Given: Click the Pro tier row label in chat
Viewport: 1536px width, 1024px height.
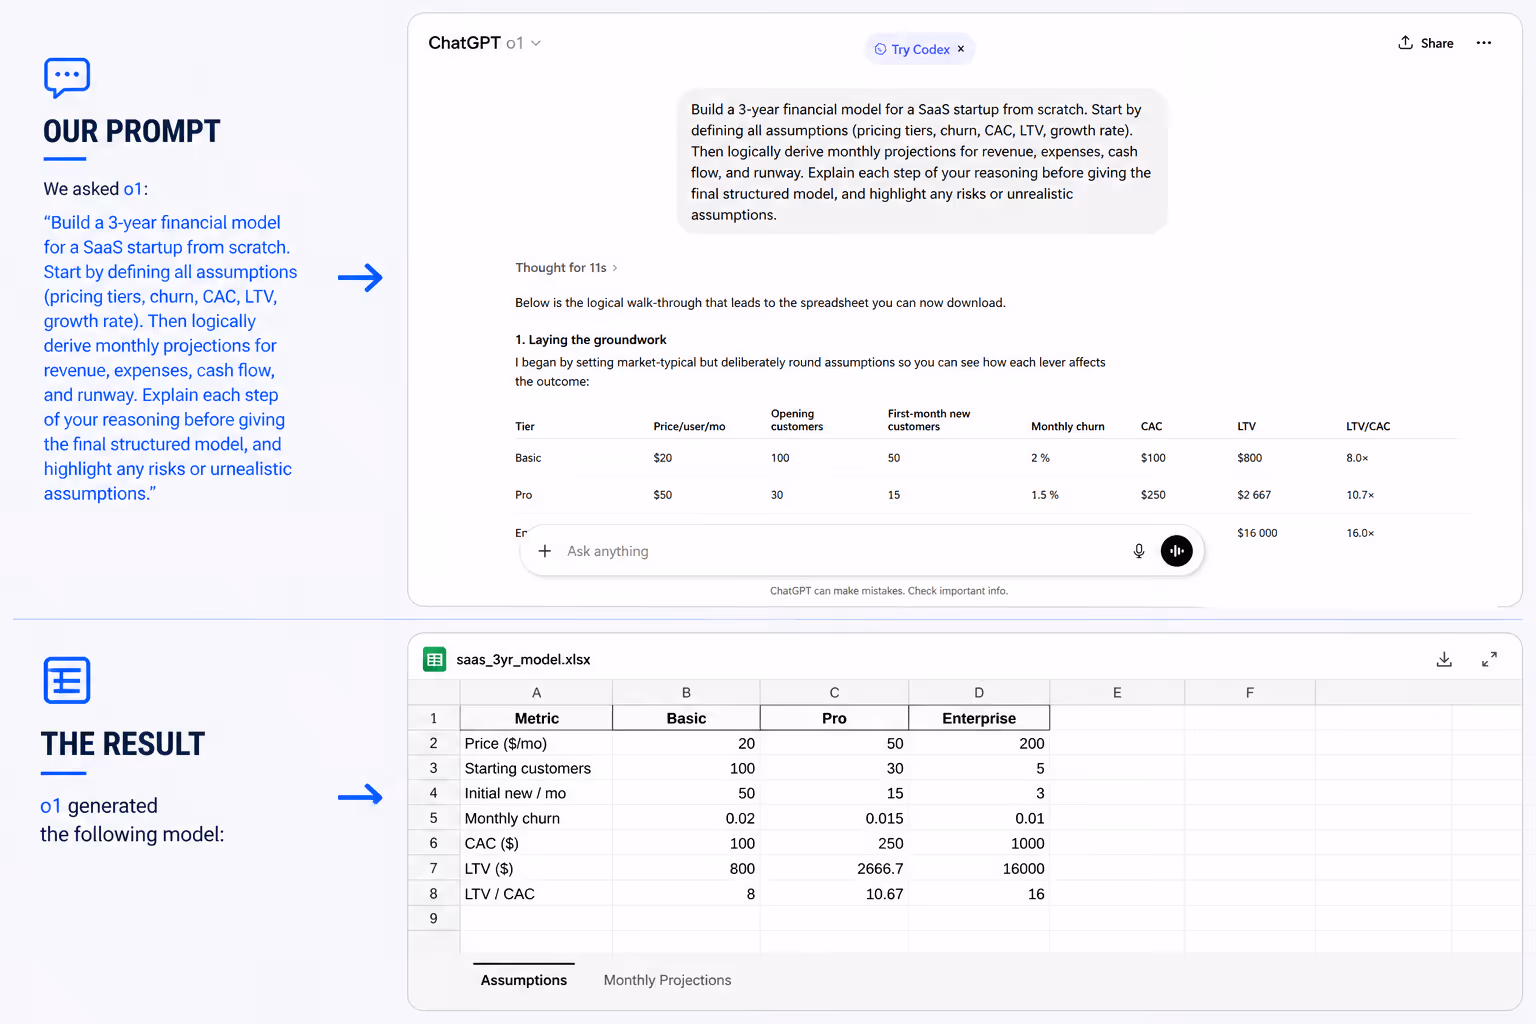Looking at the screenshot, I should (x=524, y=495).
